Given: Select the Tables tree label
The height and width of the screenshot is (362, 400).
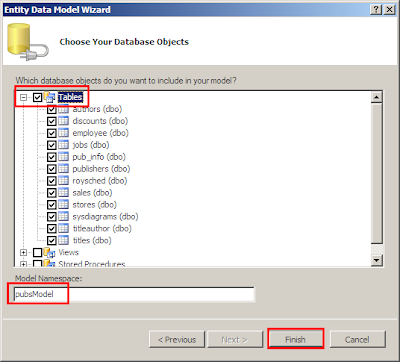Looking at the screenshot, I should click(x=70, y=97).
